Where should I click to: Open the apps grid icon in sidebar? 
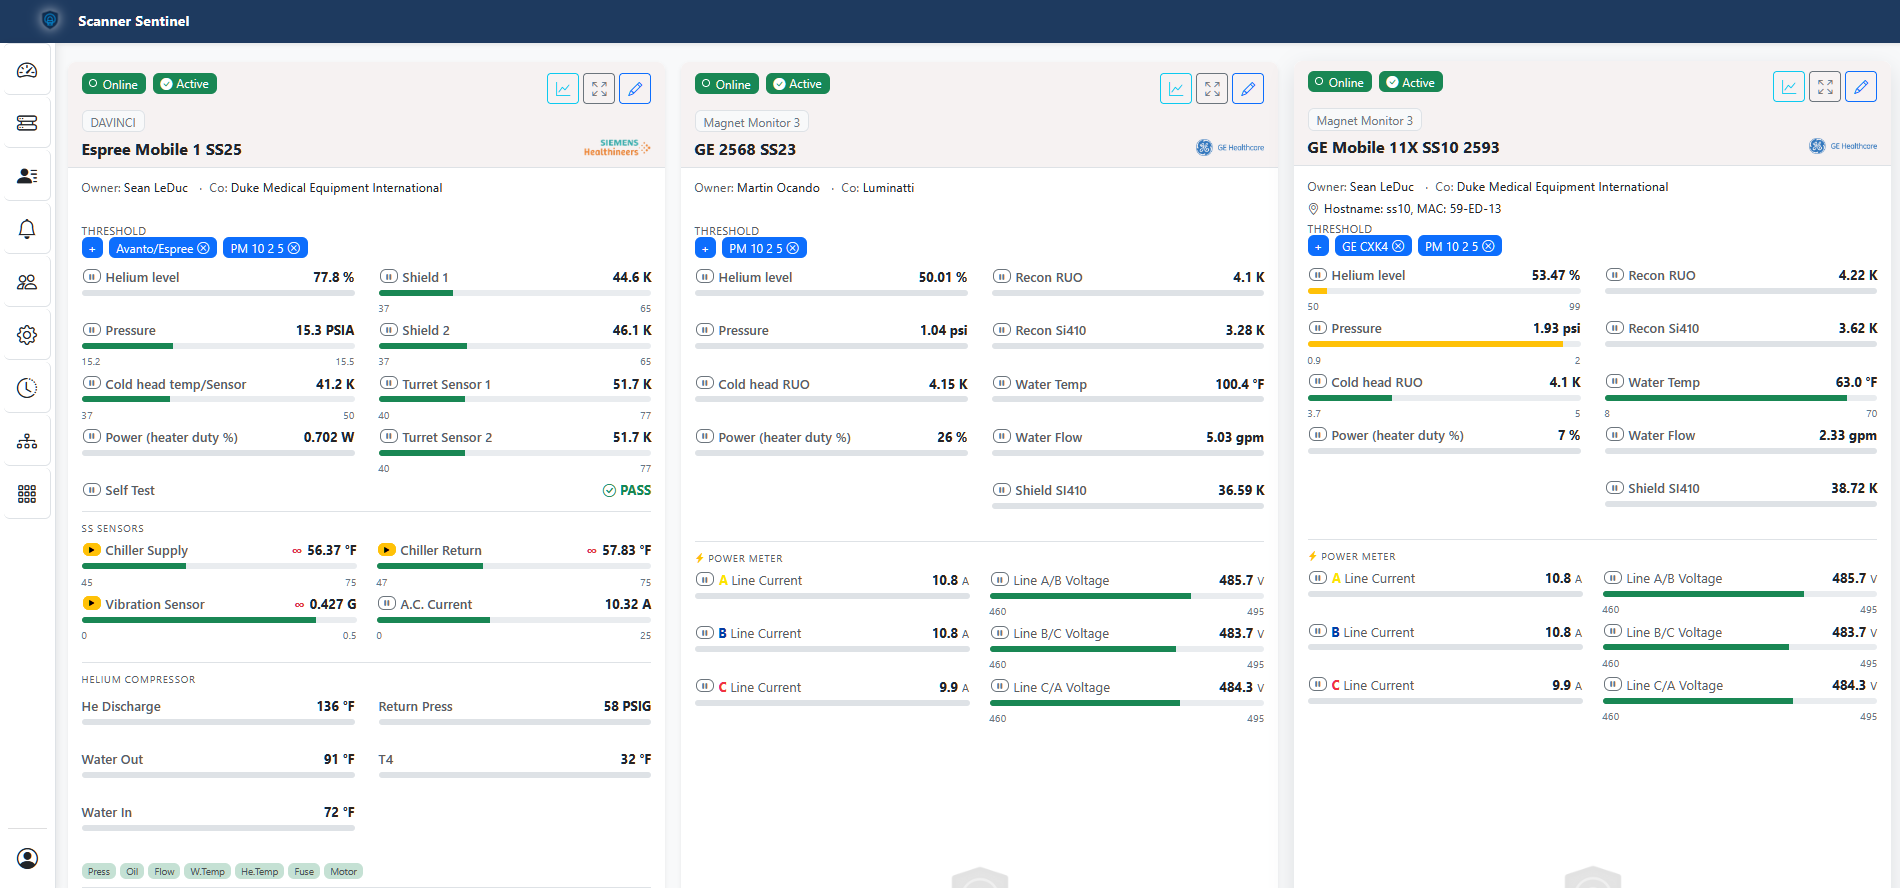pyautogui.click(x=27, y=494)
